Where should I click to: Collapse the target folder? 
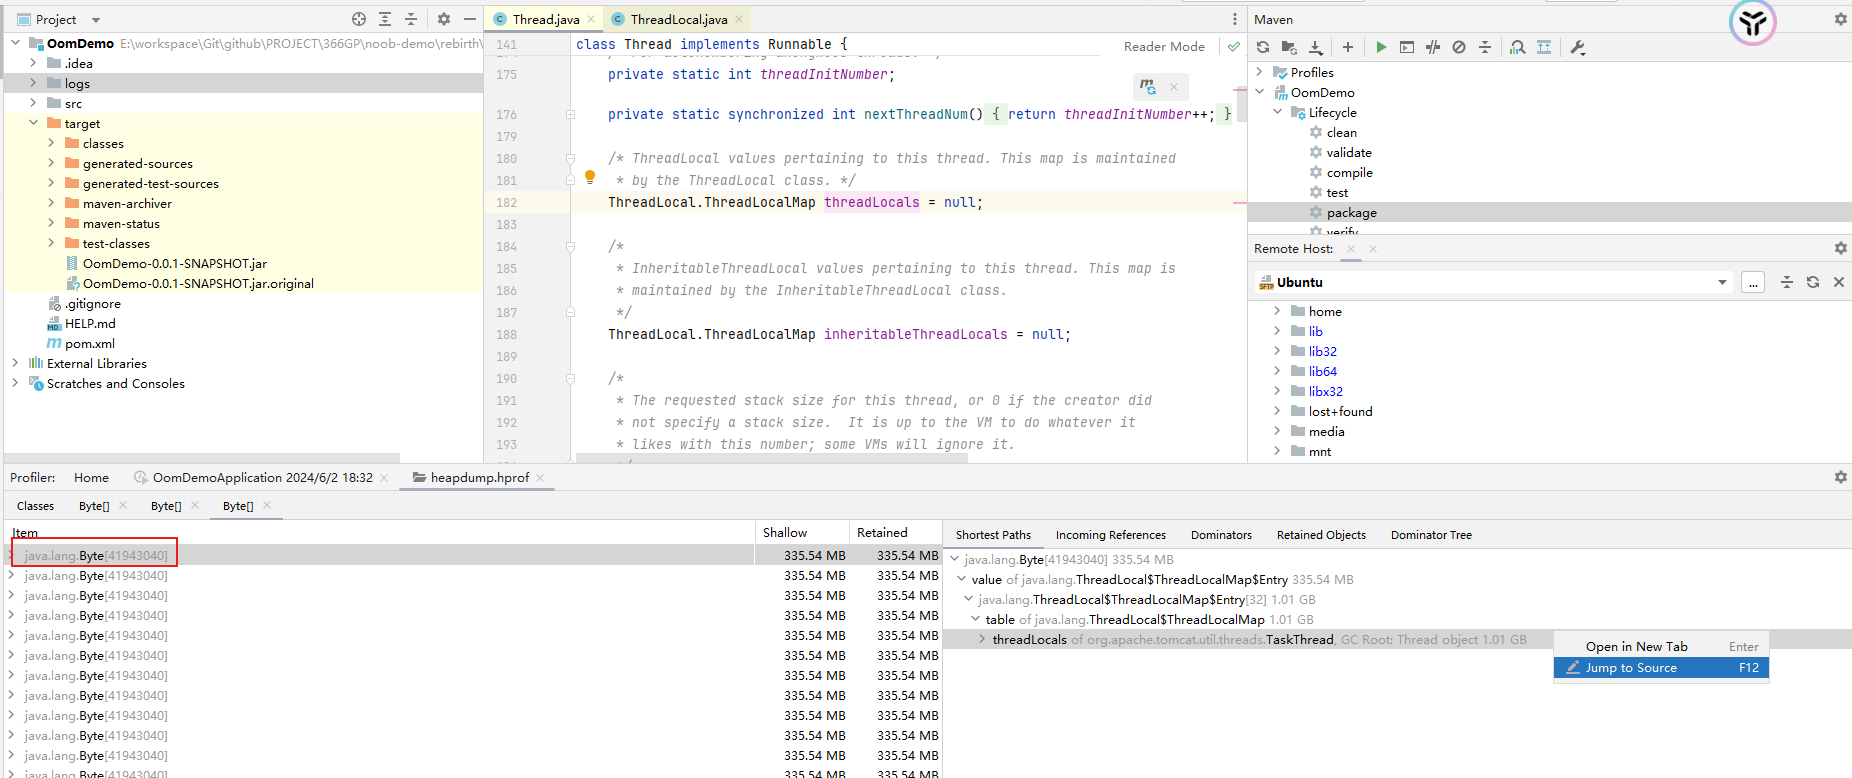tap(33, 123)
